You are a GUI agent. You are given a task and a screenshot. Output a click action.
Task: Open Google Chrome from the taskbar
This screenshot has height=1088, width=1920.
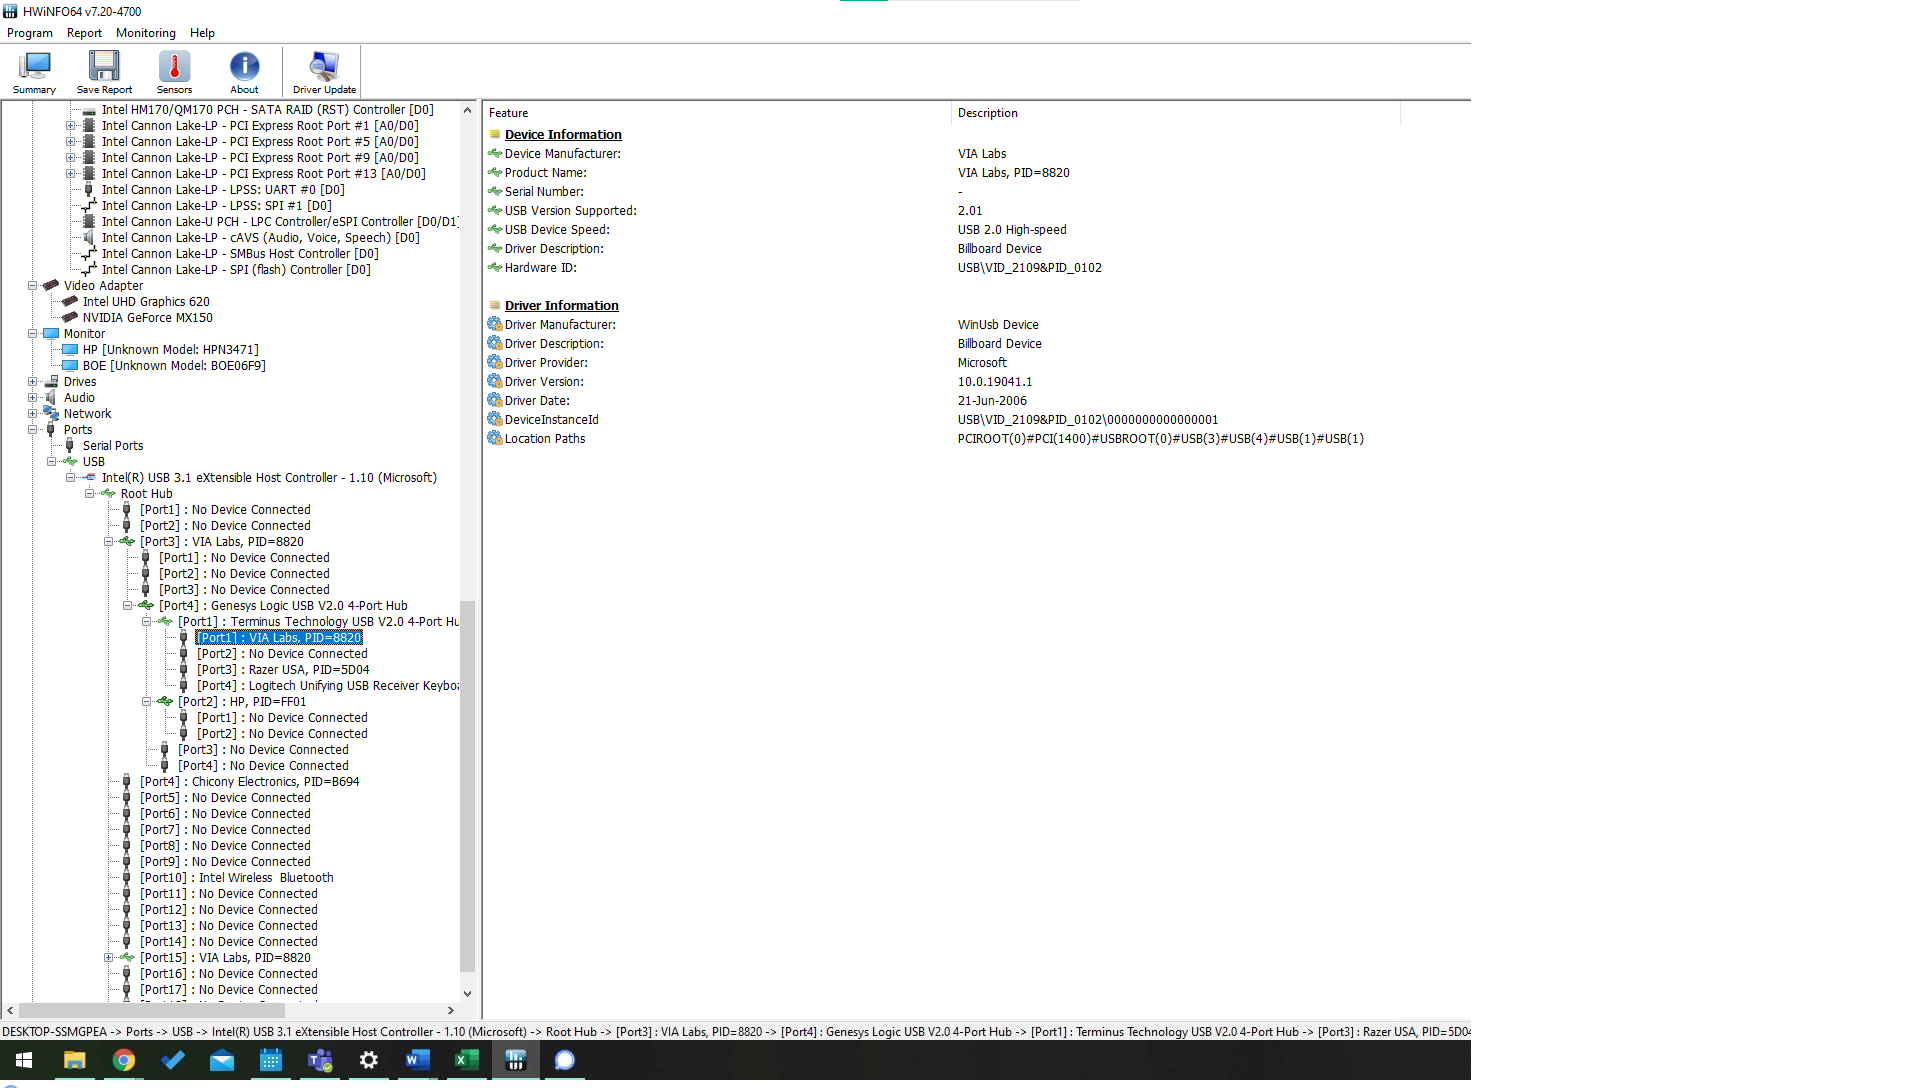pos(123,1060)
